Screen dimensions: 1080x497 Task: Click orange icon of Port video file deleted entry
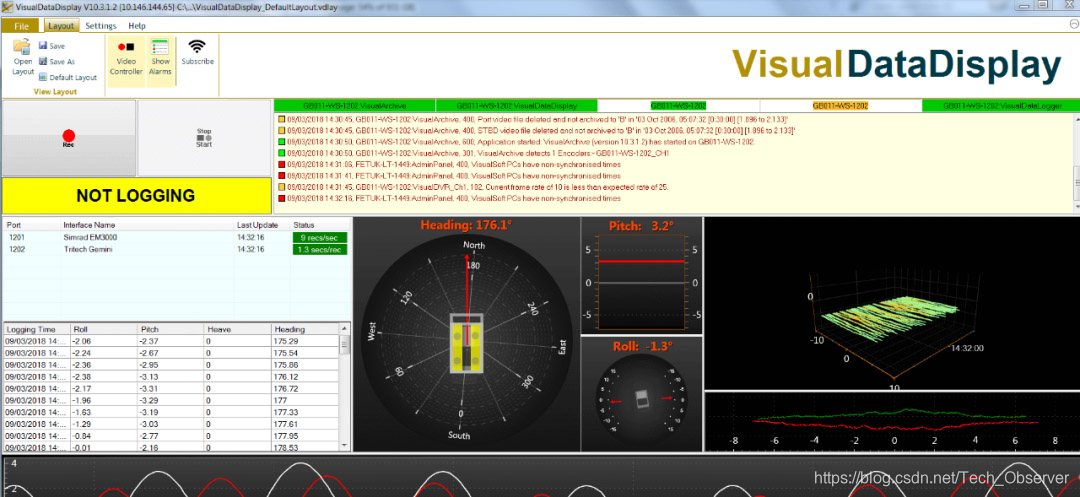tap(281, 118)
